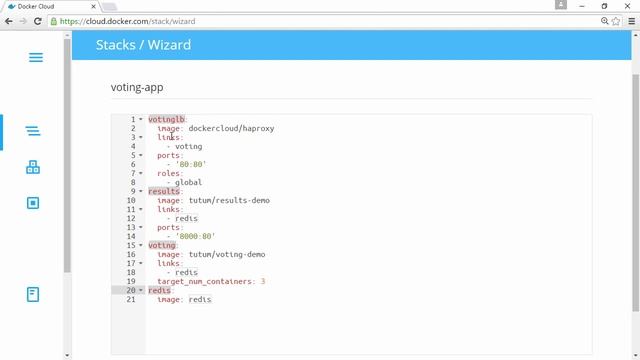Click line number 21 in gutter
Screen dimensions: 640x360
pyautogui.click(x=131, y=299)
